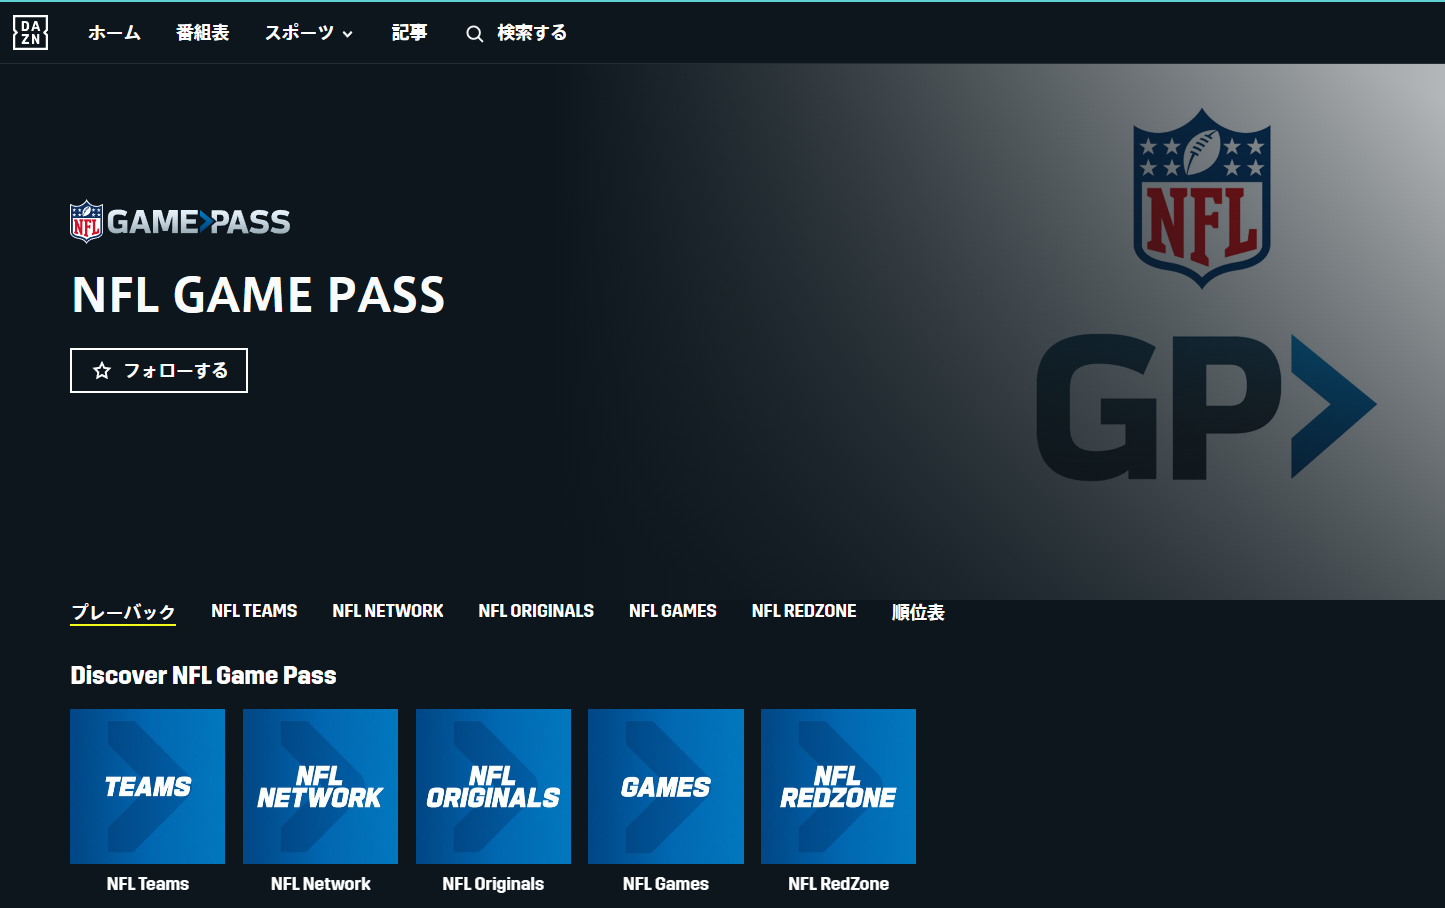
Task: Expand the スポーツ dropdown
Action: point(308,32)
